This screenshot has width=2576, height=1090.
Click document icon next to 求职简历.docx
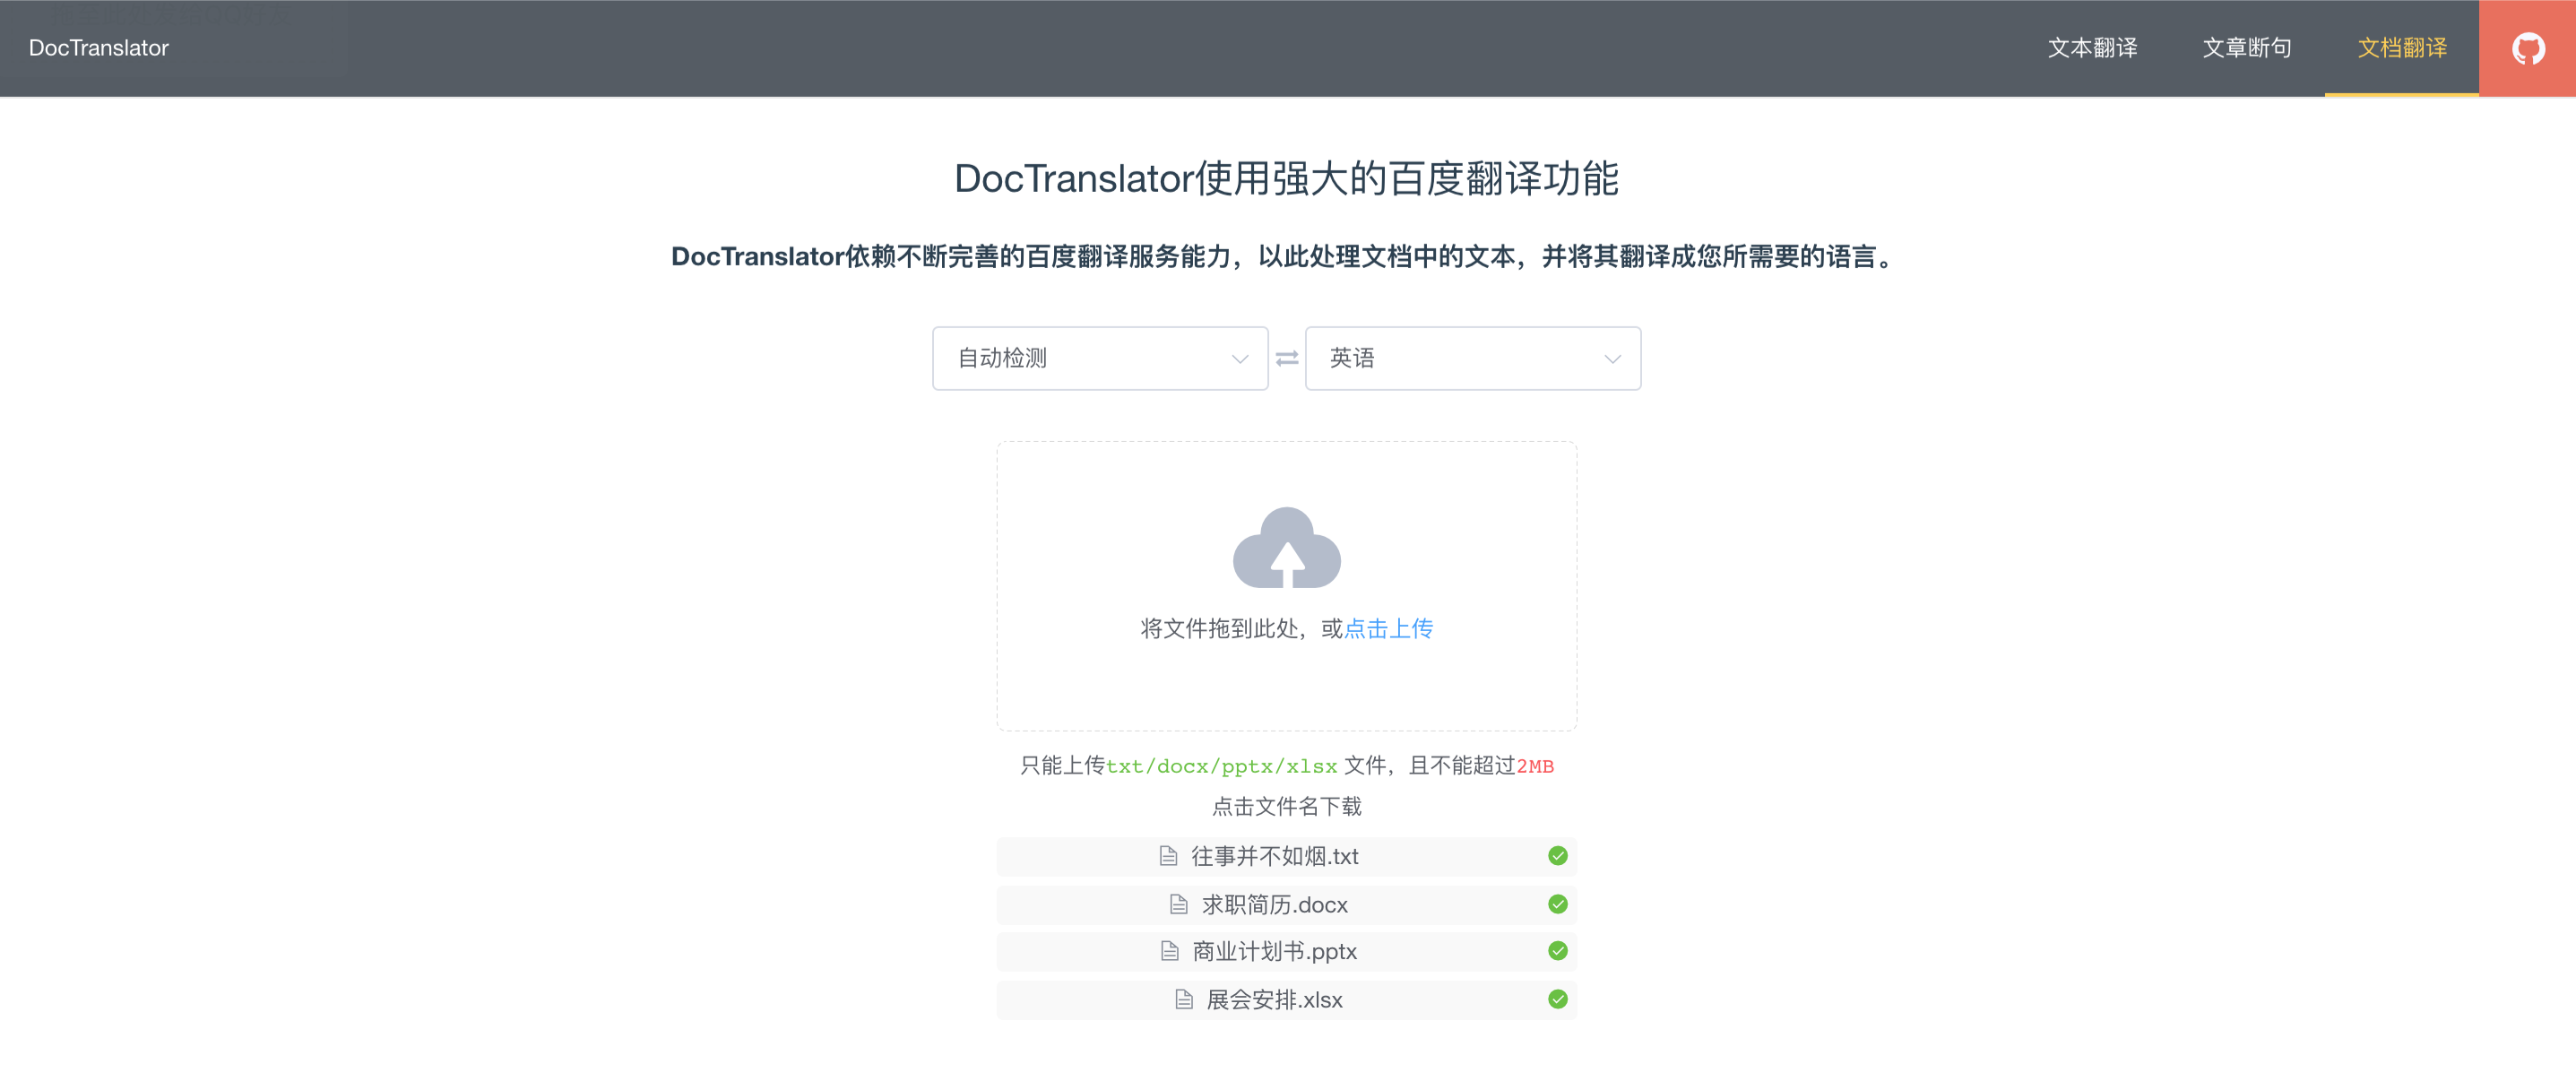1178,904
